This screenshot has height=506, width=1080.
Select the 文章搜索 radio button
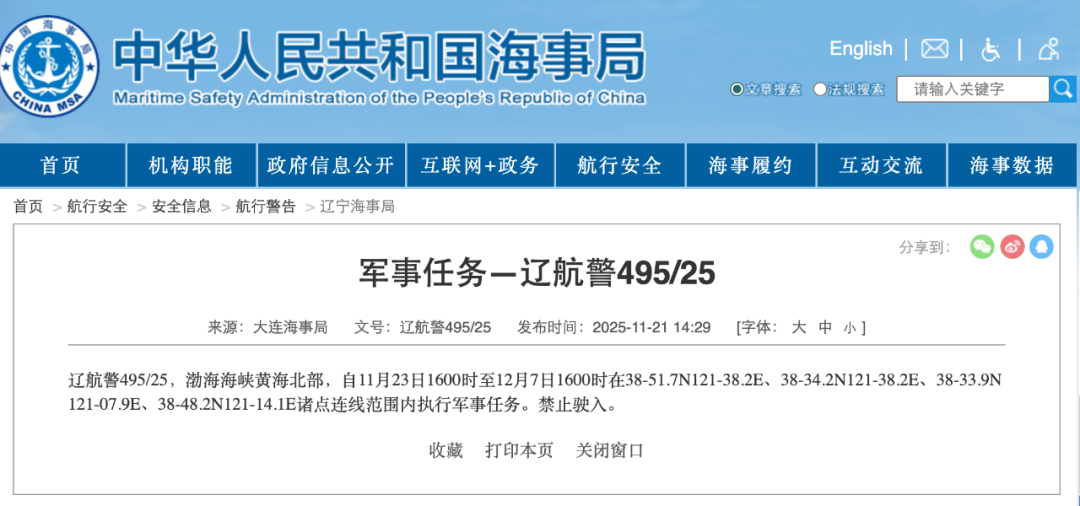point(737,89)
